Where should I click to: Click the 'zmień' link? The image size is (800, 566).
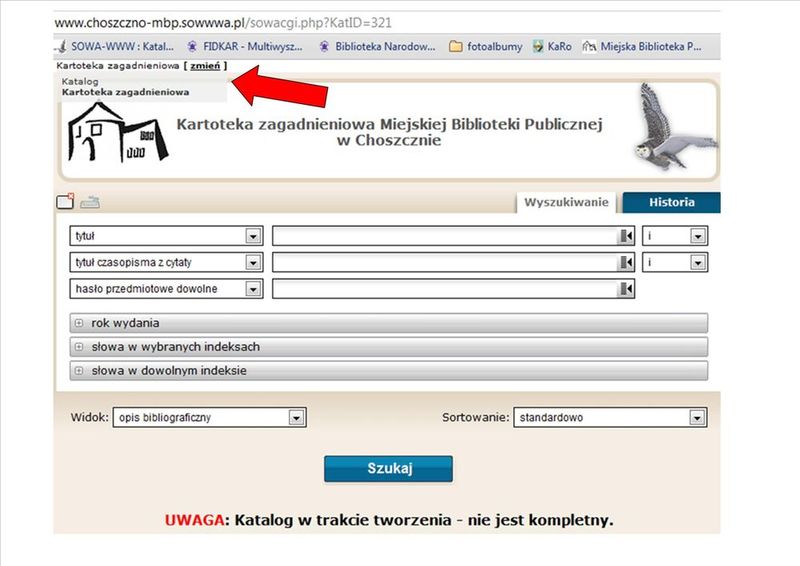point(205,65)
